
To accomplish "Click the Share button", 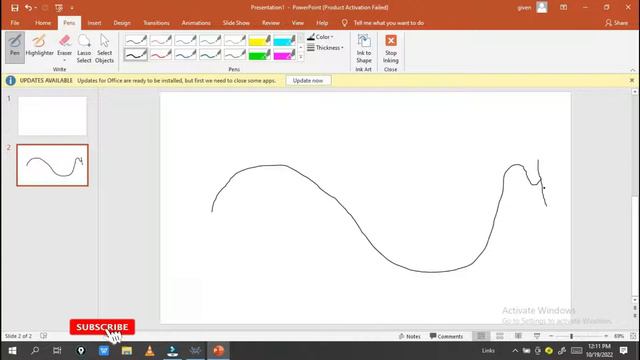I will point(616,23).
